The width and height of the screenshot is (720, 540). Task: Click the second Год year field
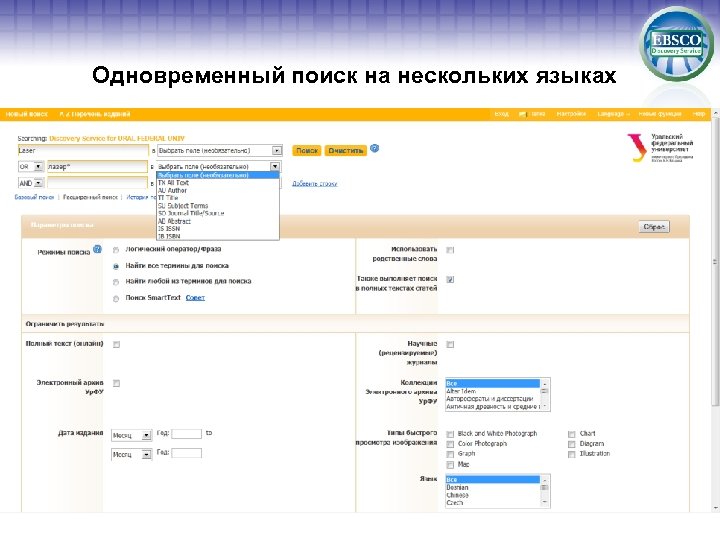coord(186,453)
